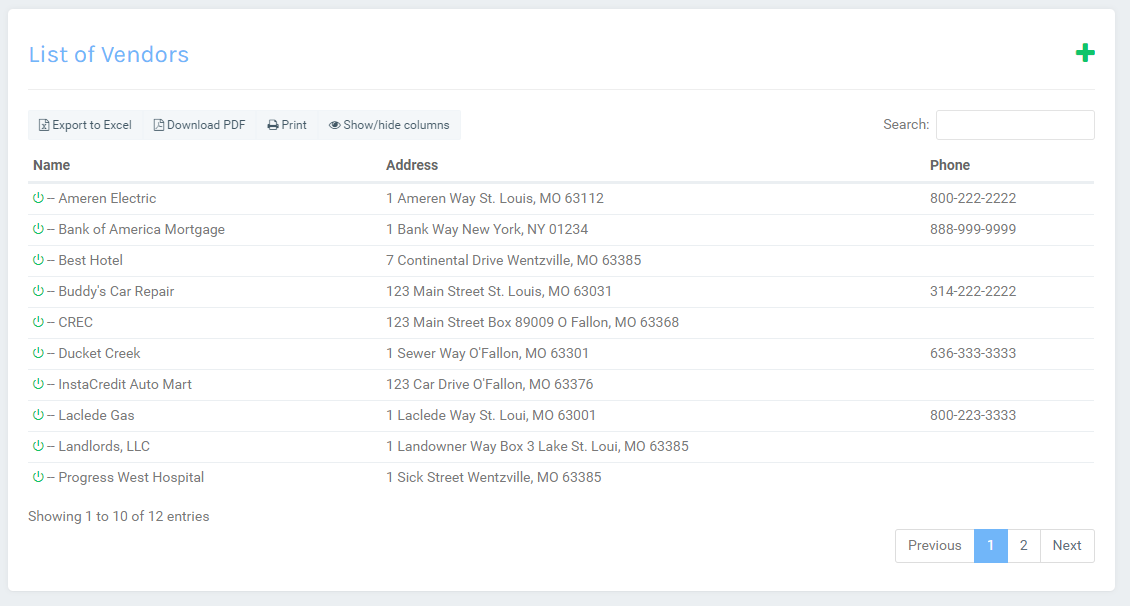The image size is (1130, 606).
Task: Click the power icon beside CREC
Action: (38, 322)
